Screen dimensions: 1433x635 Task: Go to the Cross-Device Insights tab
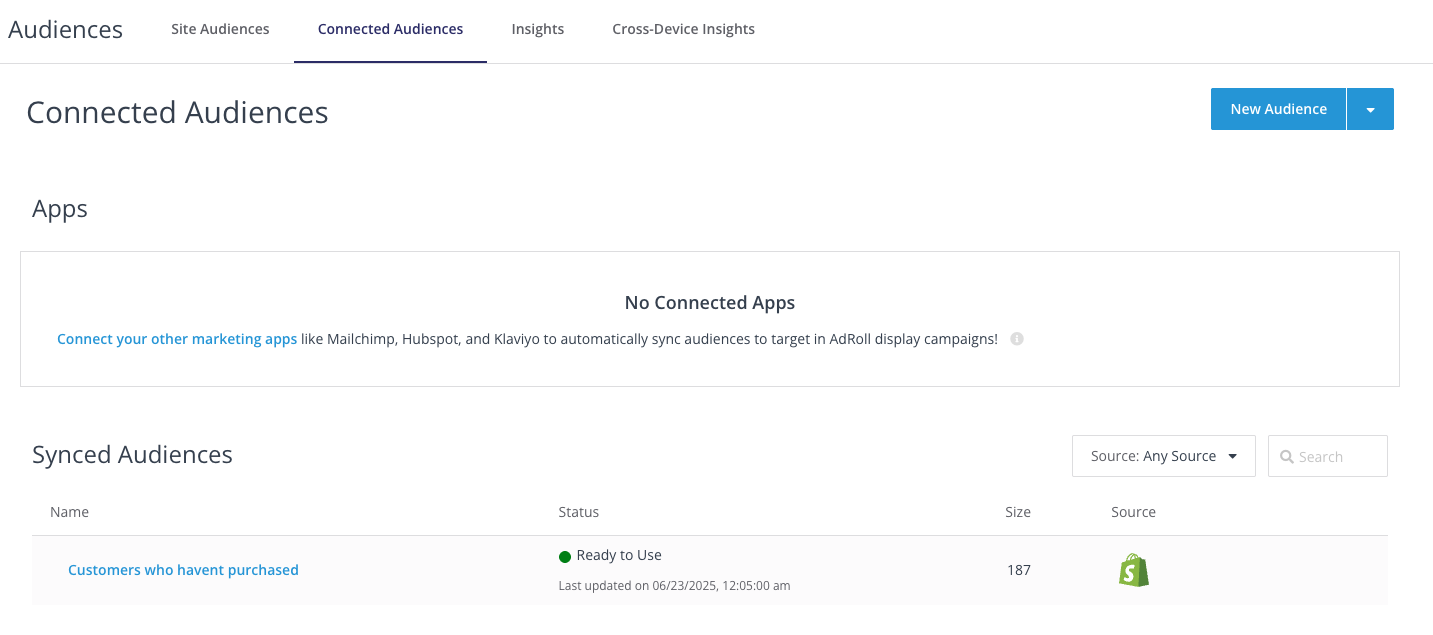tap(683, 29)
